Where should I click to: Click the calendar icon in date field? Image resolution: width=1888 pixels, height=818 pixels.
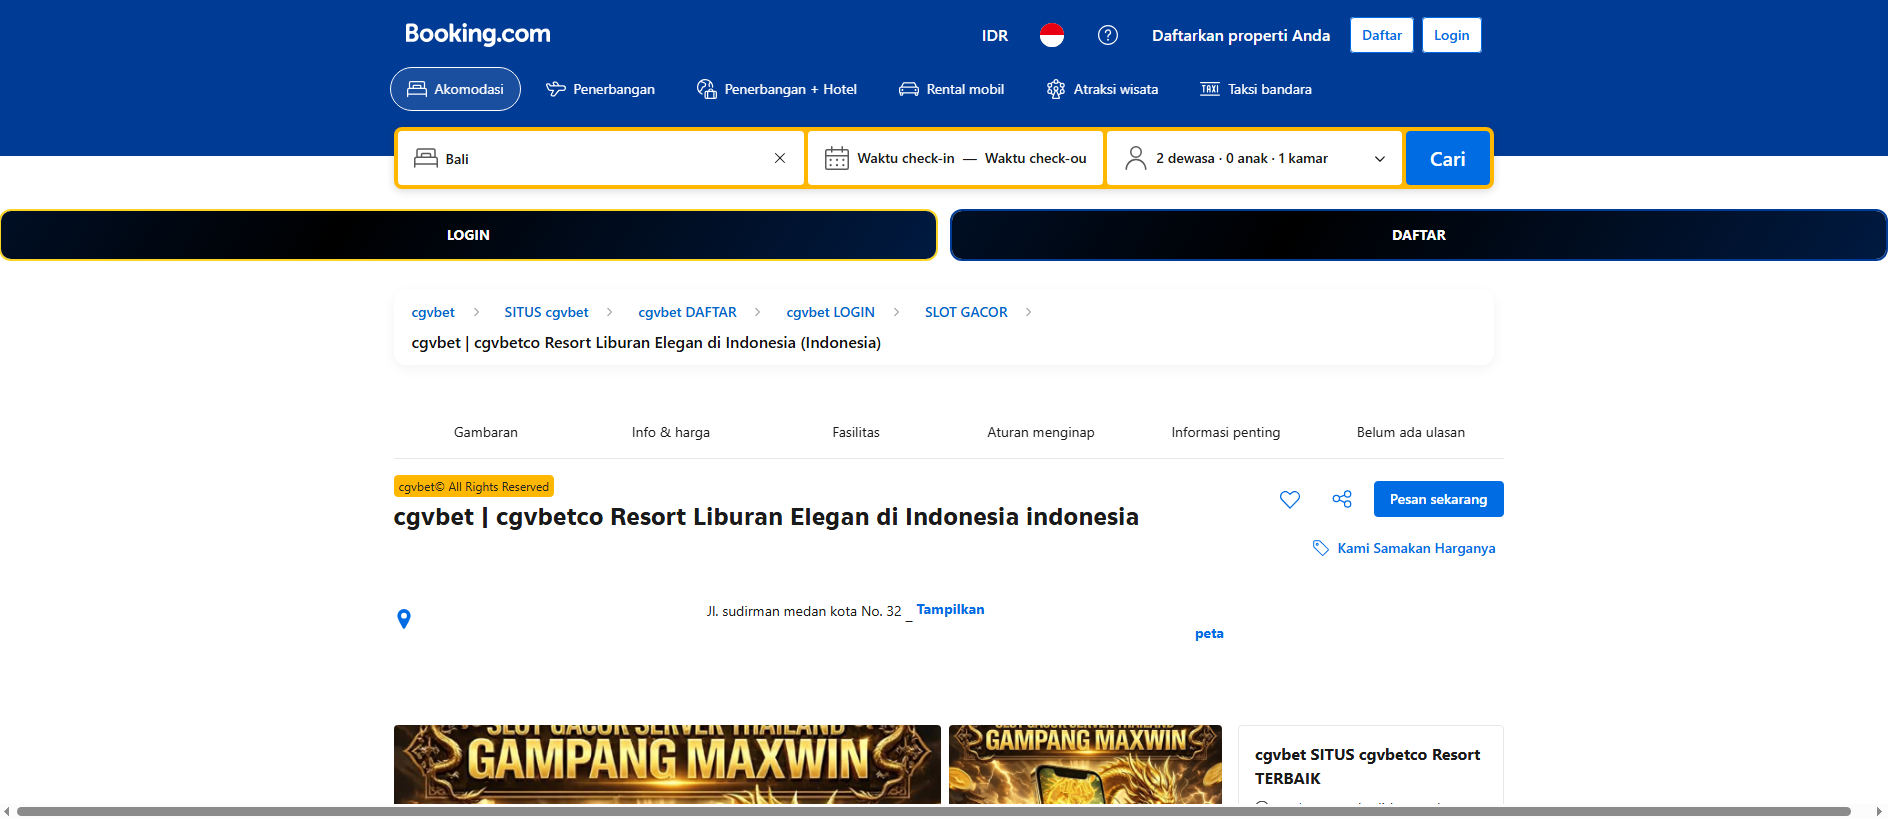click(x=836, y=158)
